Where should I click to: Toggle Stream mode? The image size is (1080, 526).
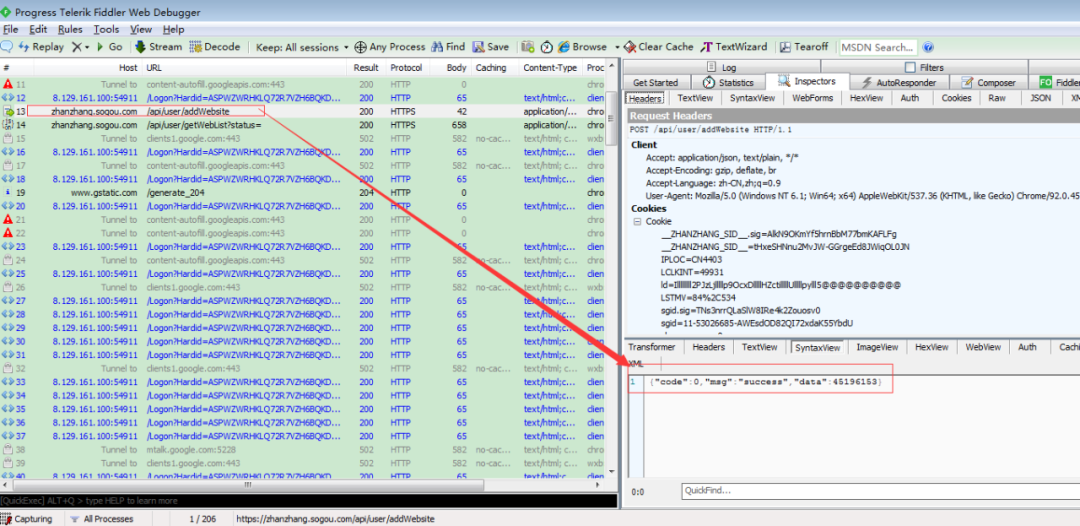point(158,47)
